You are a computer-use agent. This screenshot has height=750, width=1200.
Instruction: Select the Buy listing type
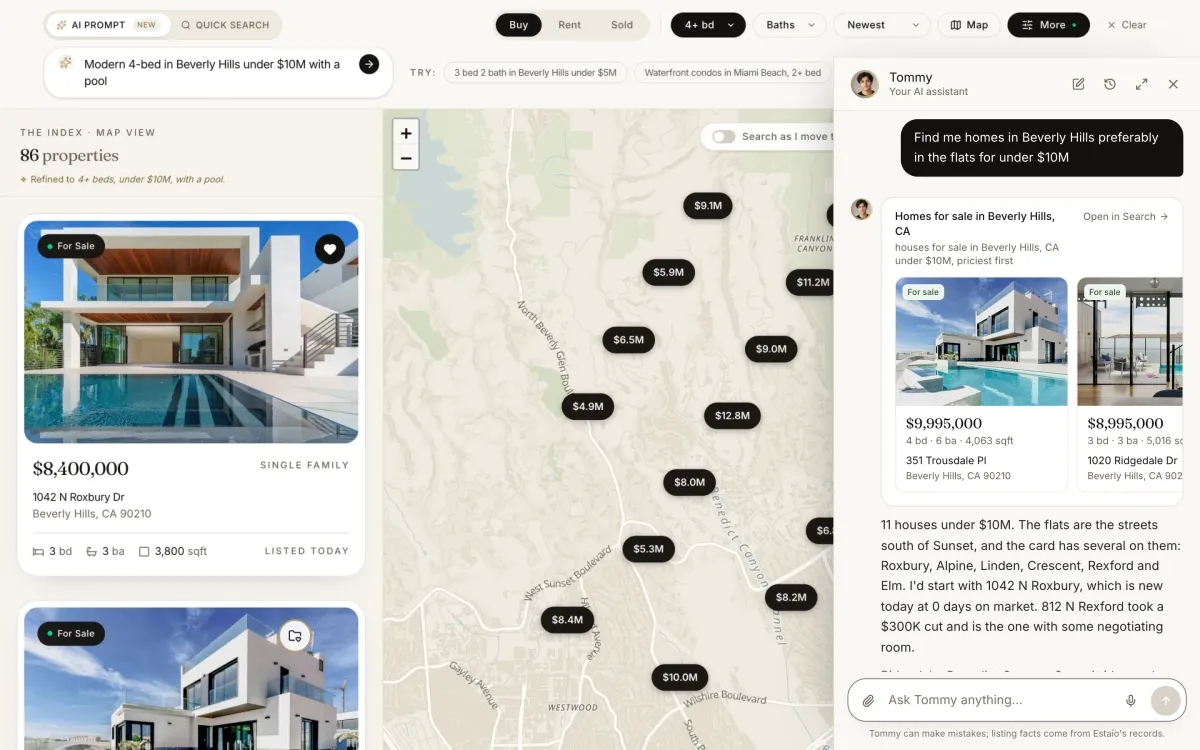(518, 25)
